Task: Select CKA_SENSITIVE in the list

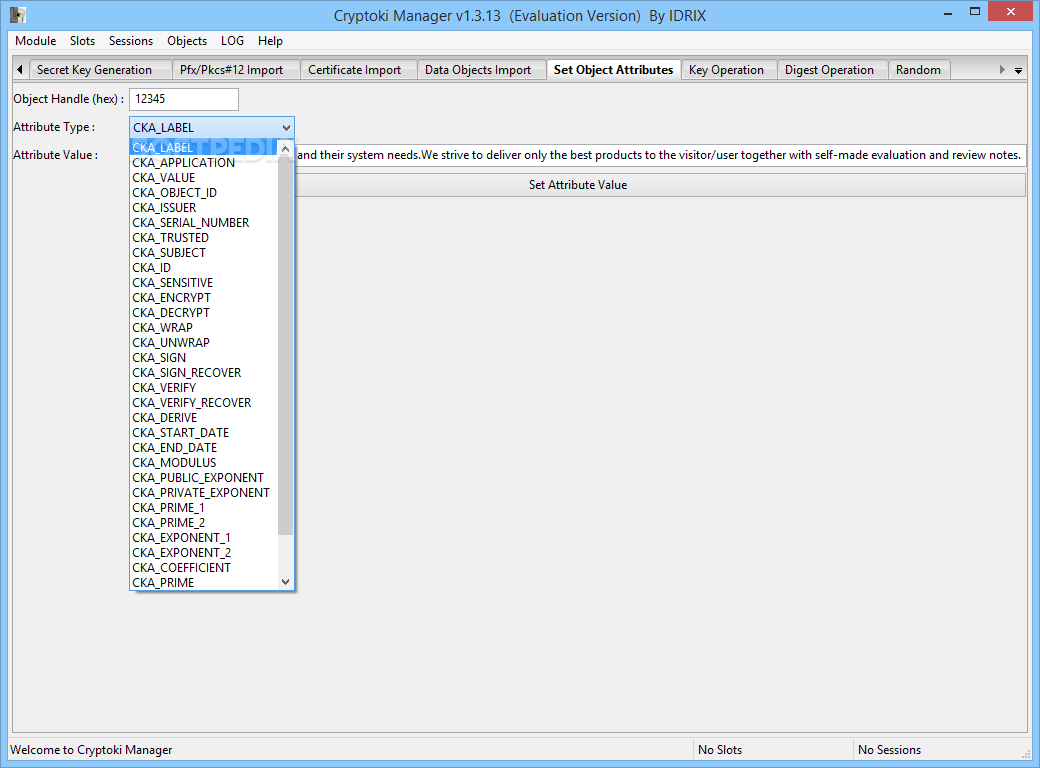Action: click(204, 283)
